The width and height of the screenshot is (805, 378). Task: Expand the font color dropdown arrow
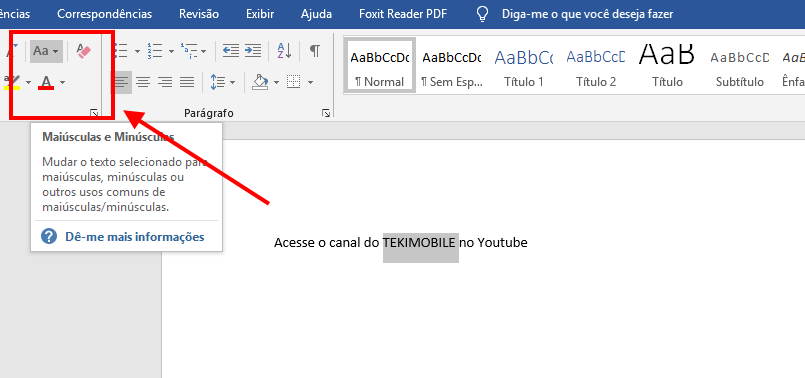[x=63, y=83]
